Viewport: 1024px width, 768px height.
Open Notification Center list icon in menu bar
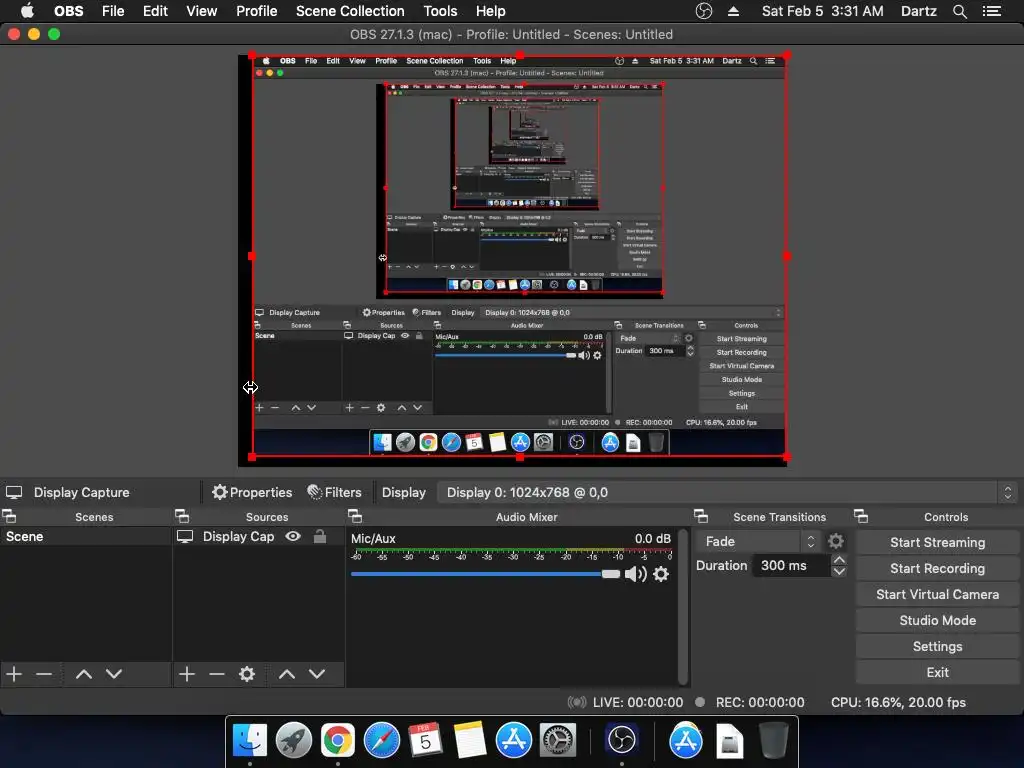[992, 11]
